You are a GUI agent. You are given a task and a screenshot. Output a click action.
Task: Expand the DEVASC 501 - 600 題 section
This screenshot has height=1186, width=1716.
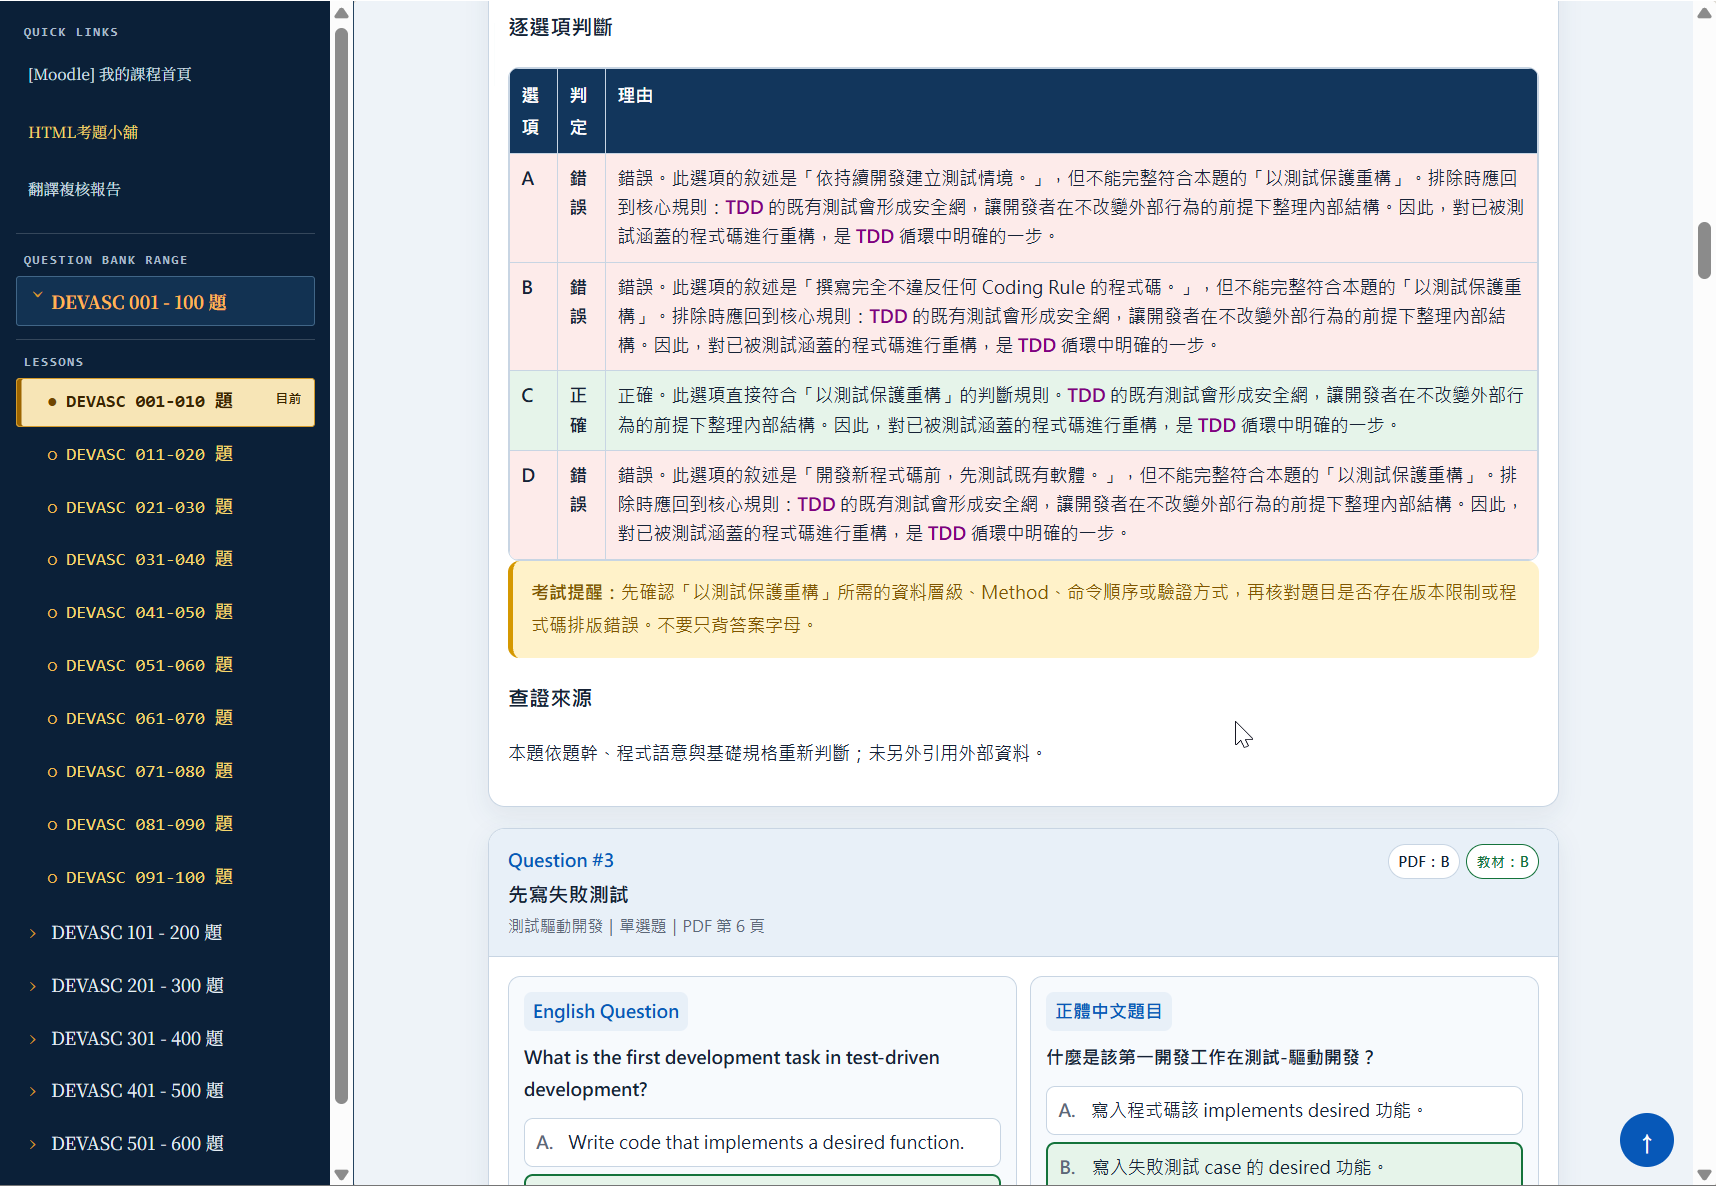[x=136, y=1143]
